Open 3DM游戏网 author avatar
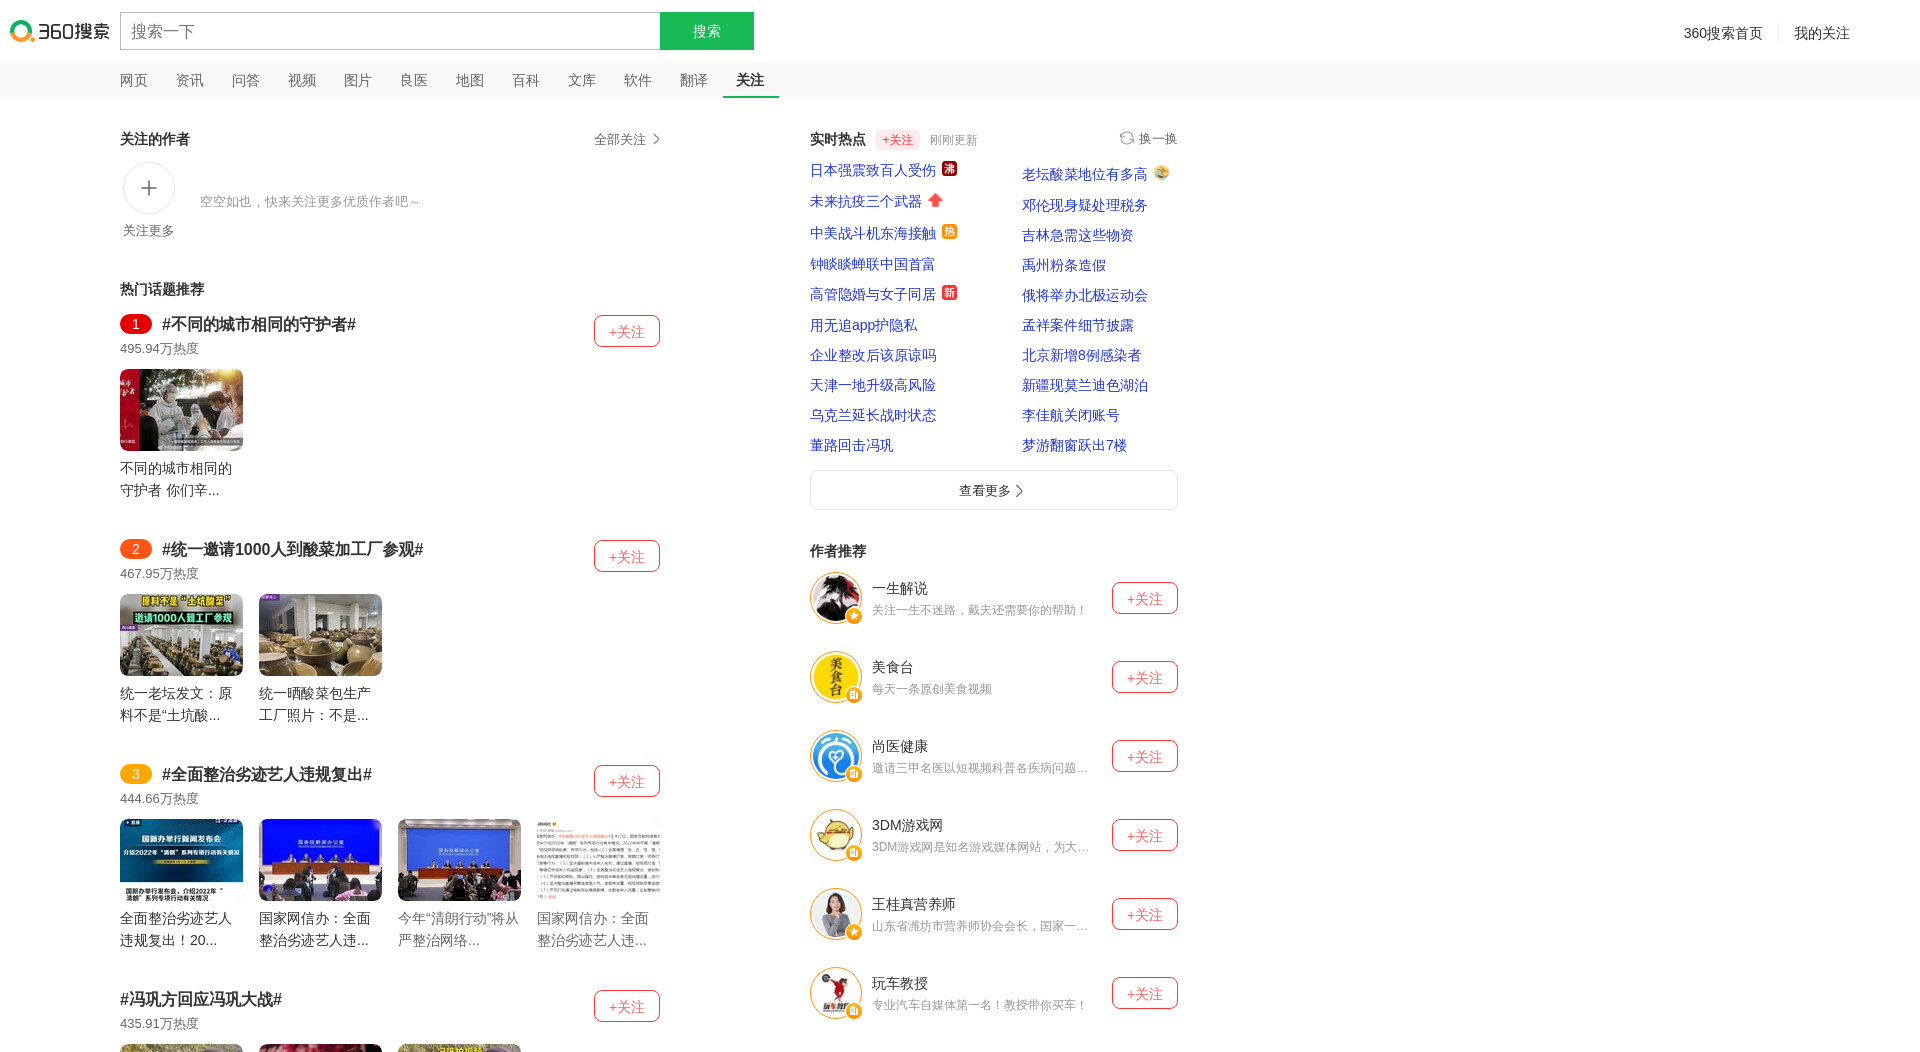Screen dimensions: 1920x1052 (x=836, y=835)
